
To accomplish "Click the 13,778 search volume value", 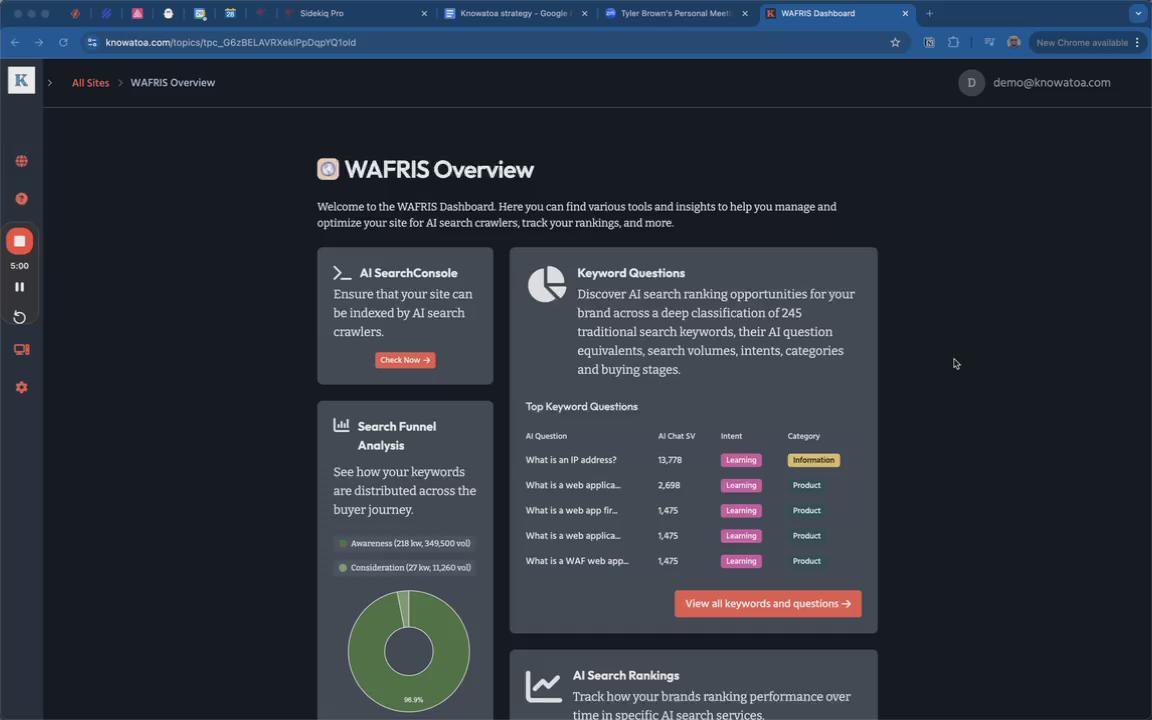I will [x=669, y=460].
